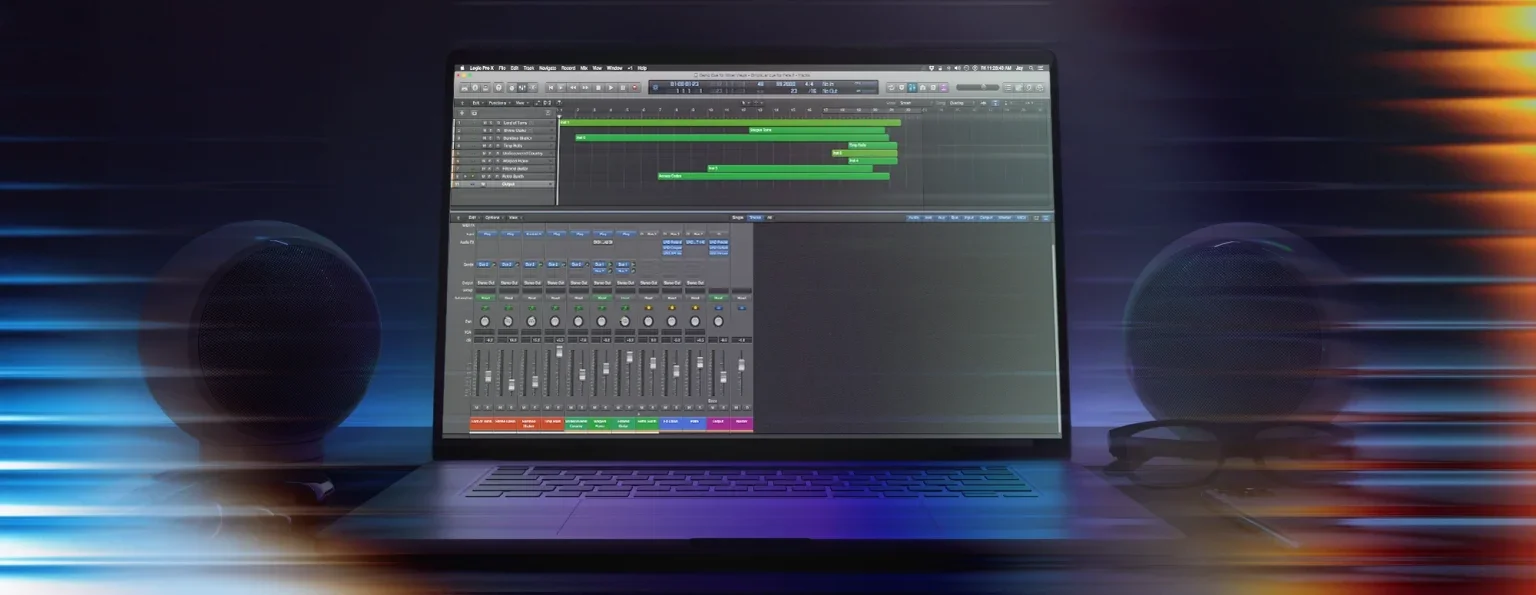Toggle the Master channel filter button in Mixer
This screenshot has width=1536, height=595.
click(1005, 218)
